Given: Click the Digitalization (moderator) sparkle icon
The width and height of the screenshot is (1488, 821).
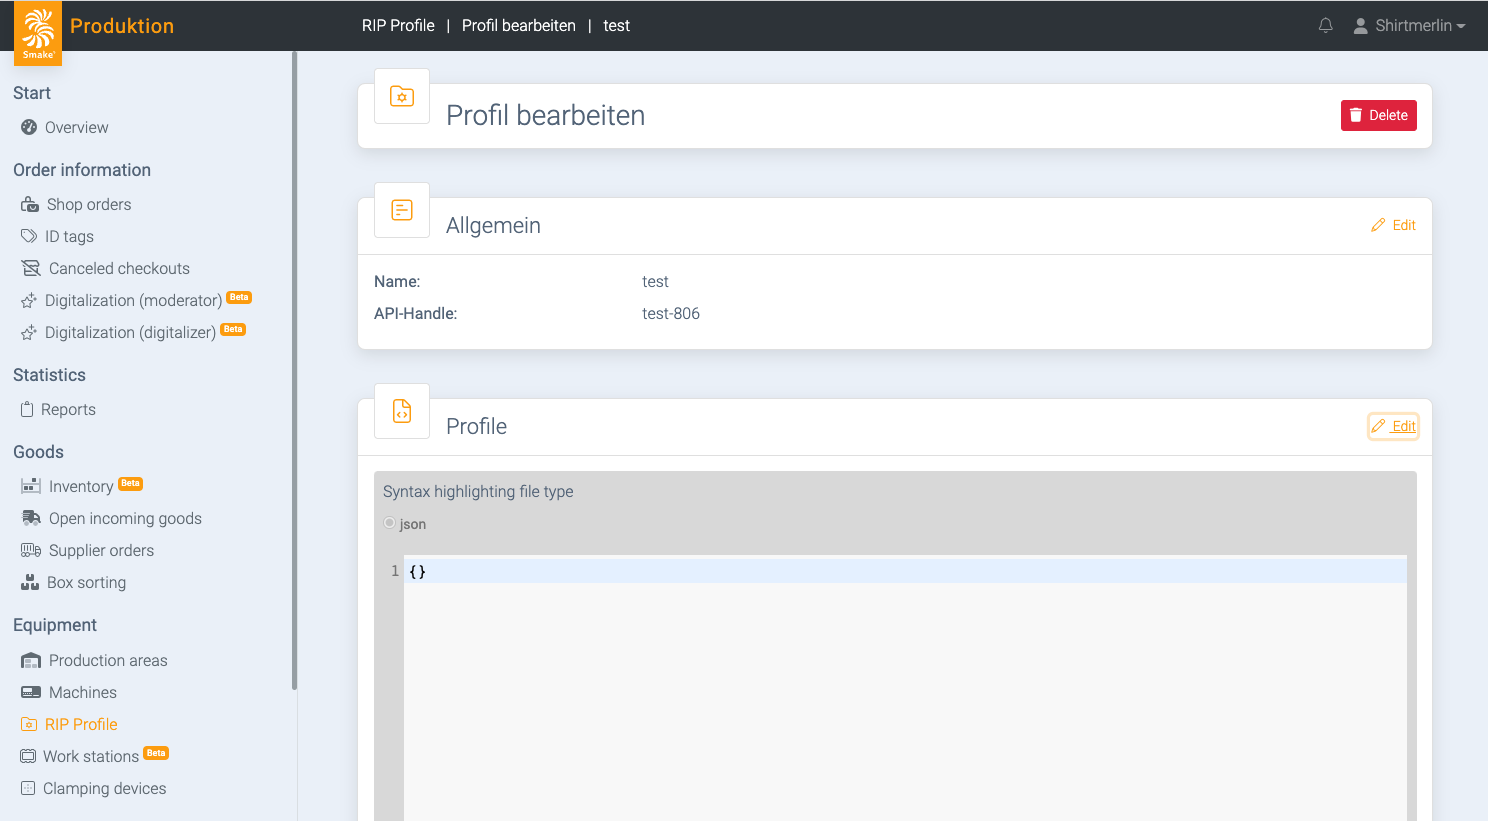Looking at the screenshot, I should pyautogui.click(x=29, y=300).
